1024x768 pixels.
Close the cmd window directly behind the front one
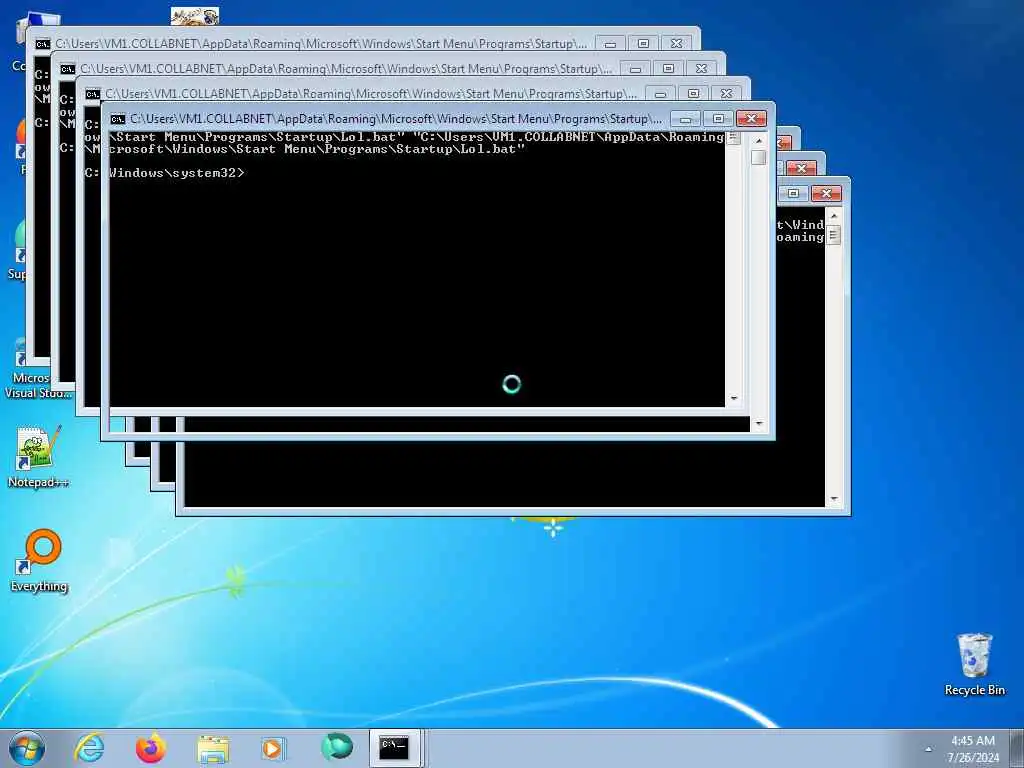tap(726, 94)
